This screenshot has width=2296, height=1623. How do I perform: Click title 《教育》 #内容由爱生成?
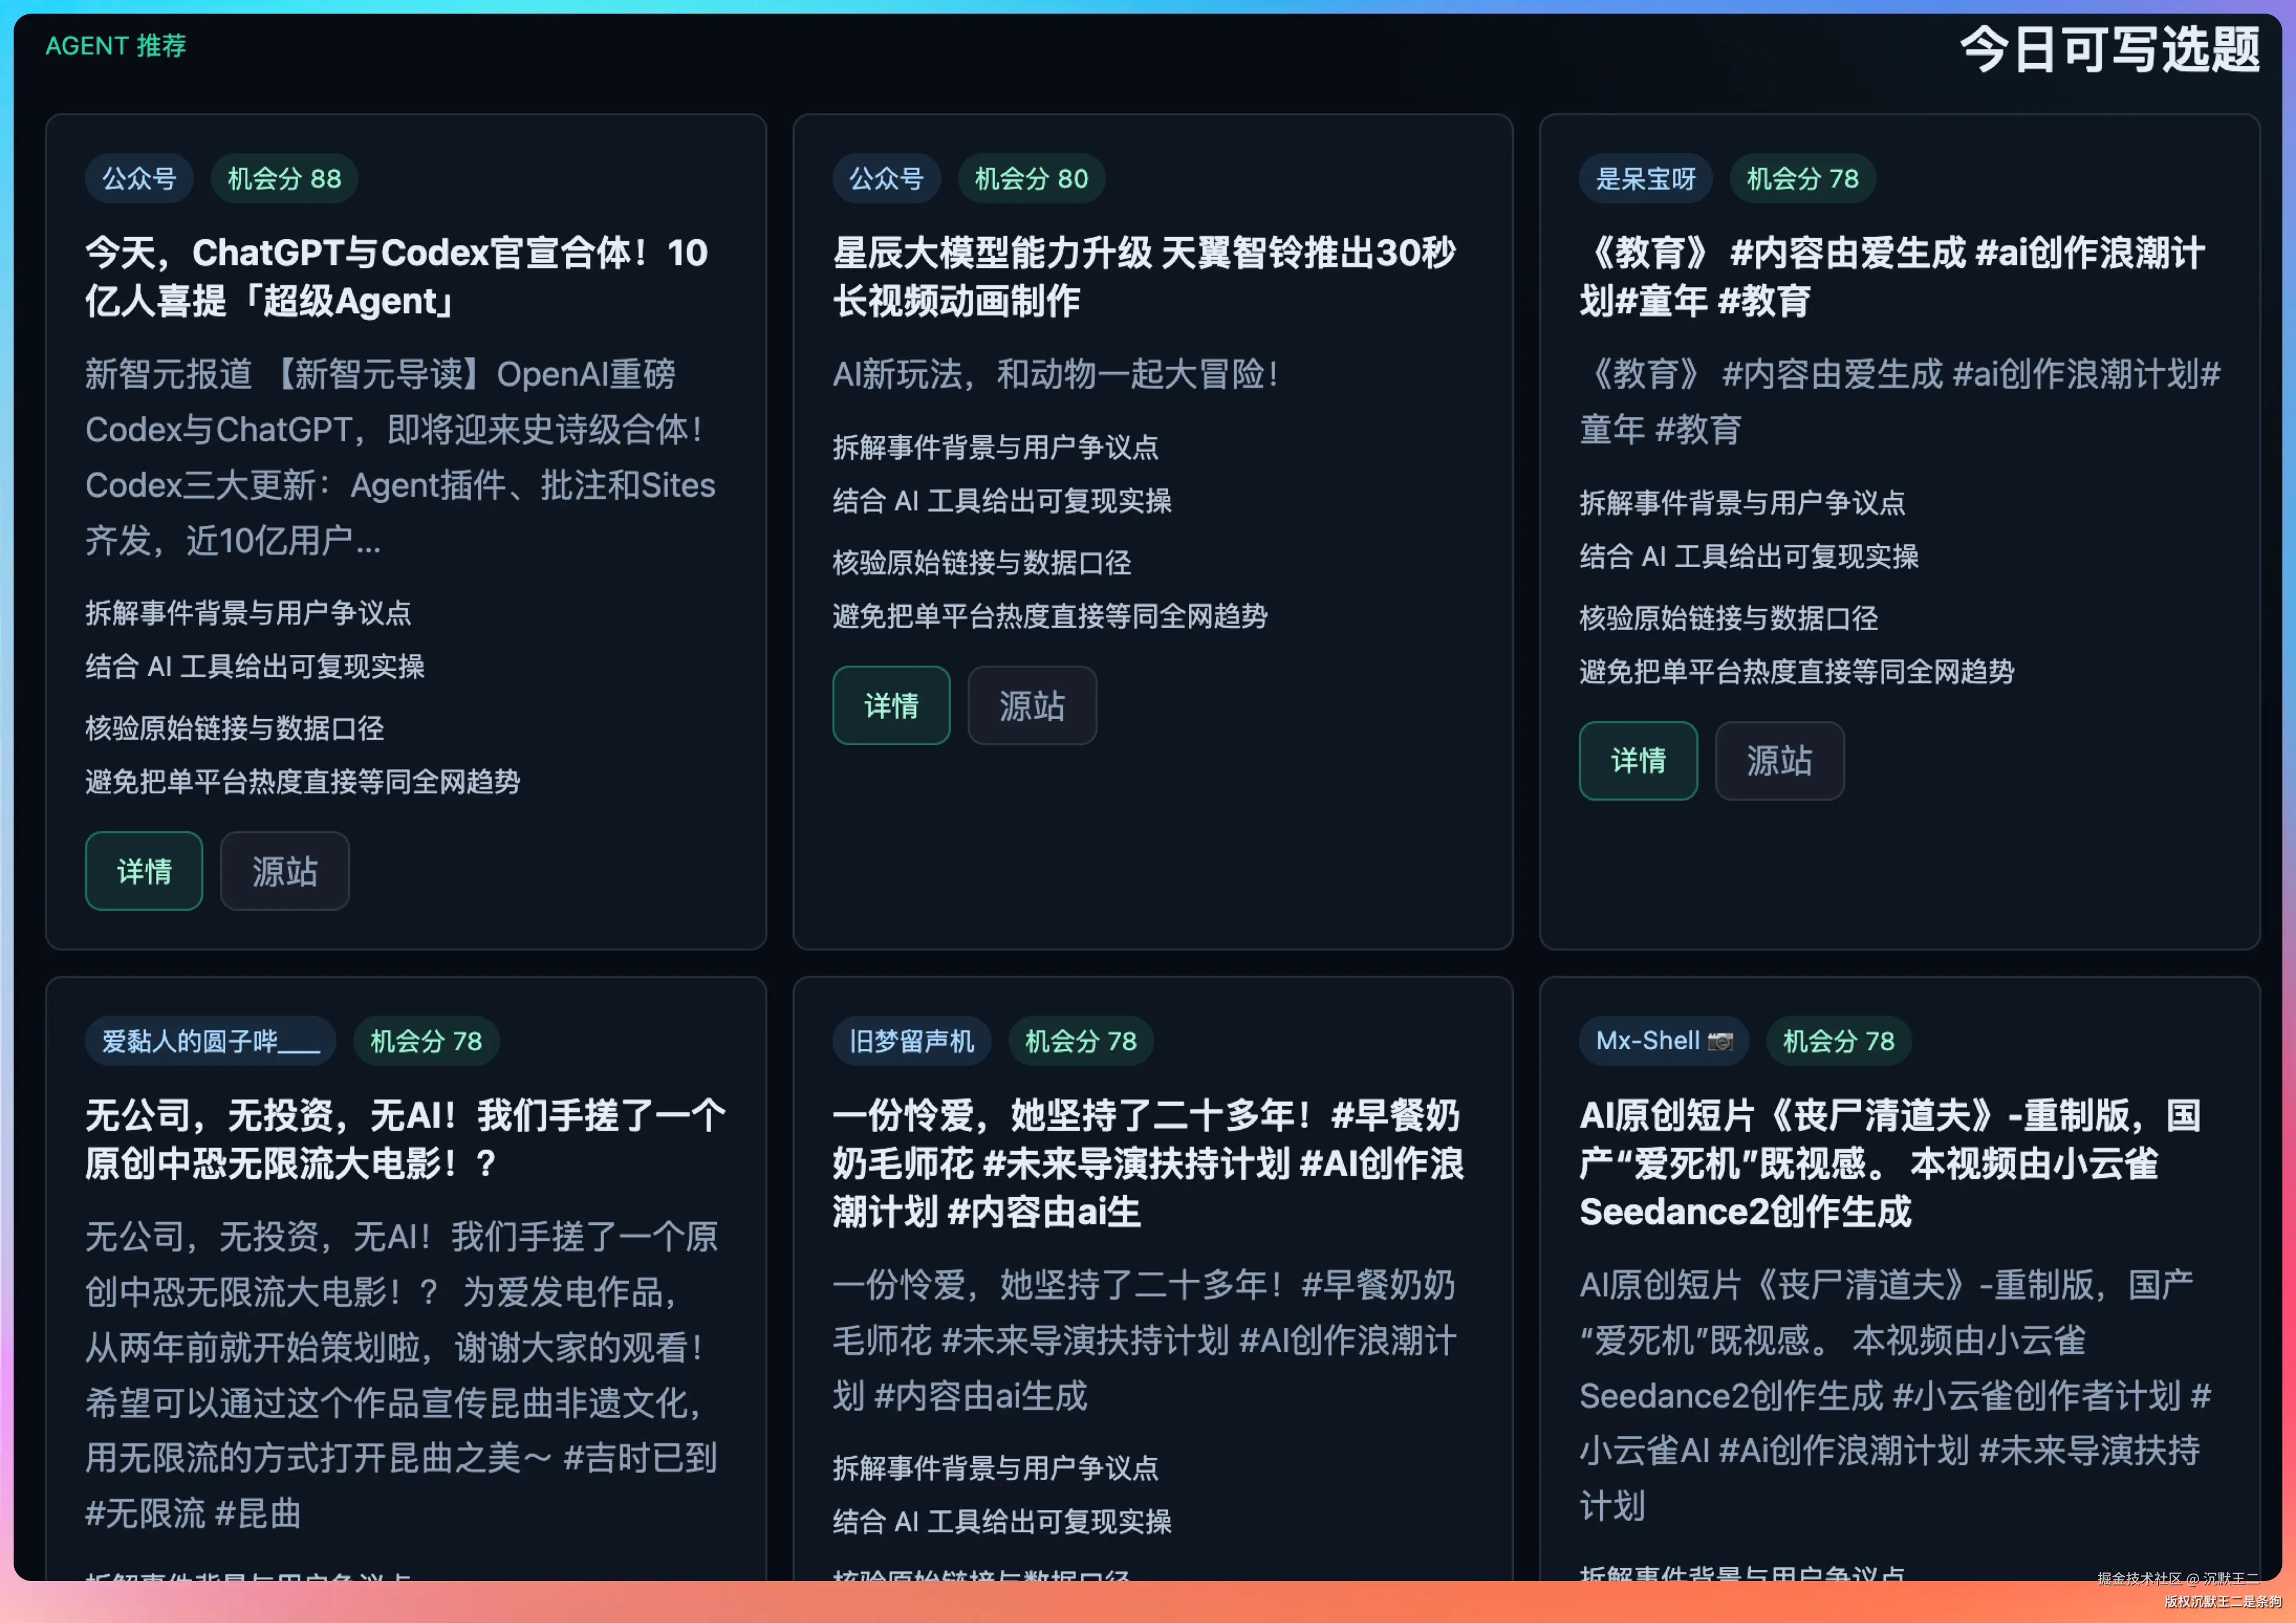point(1892,277)
